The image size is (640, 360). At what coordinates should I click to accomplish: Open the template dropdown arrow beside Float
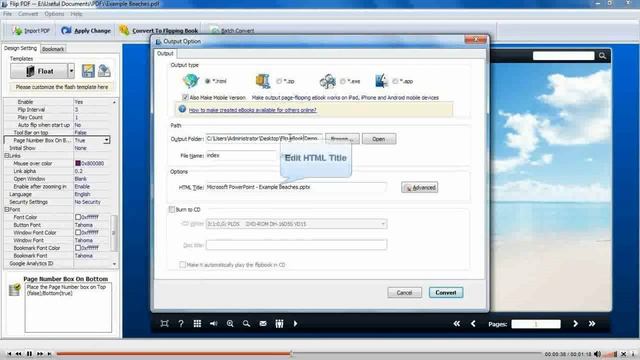coord(71,71)
